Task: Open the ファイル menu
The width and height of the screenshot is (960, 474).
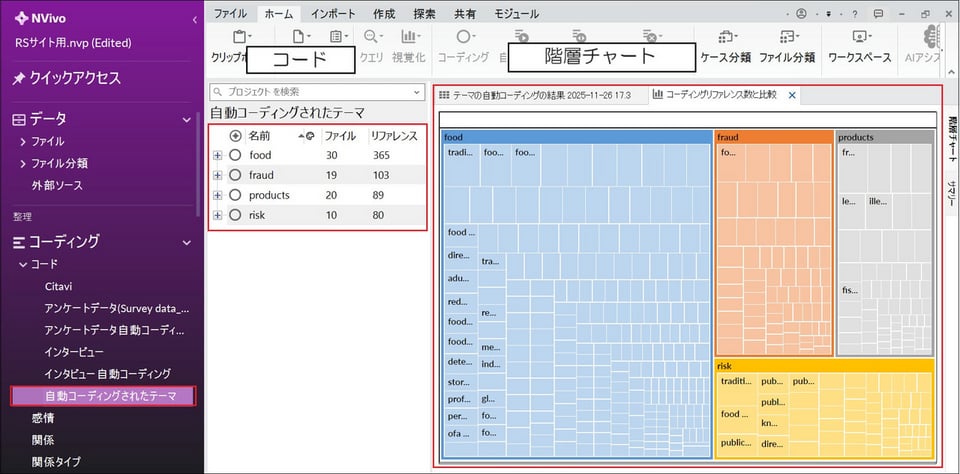Action: point(230,13)
